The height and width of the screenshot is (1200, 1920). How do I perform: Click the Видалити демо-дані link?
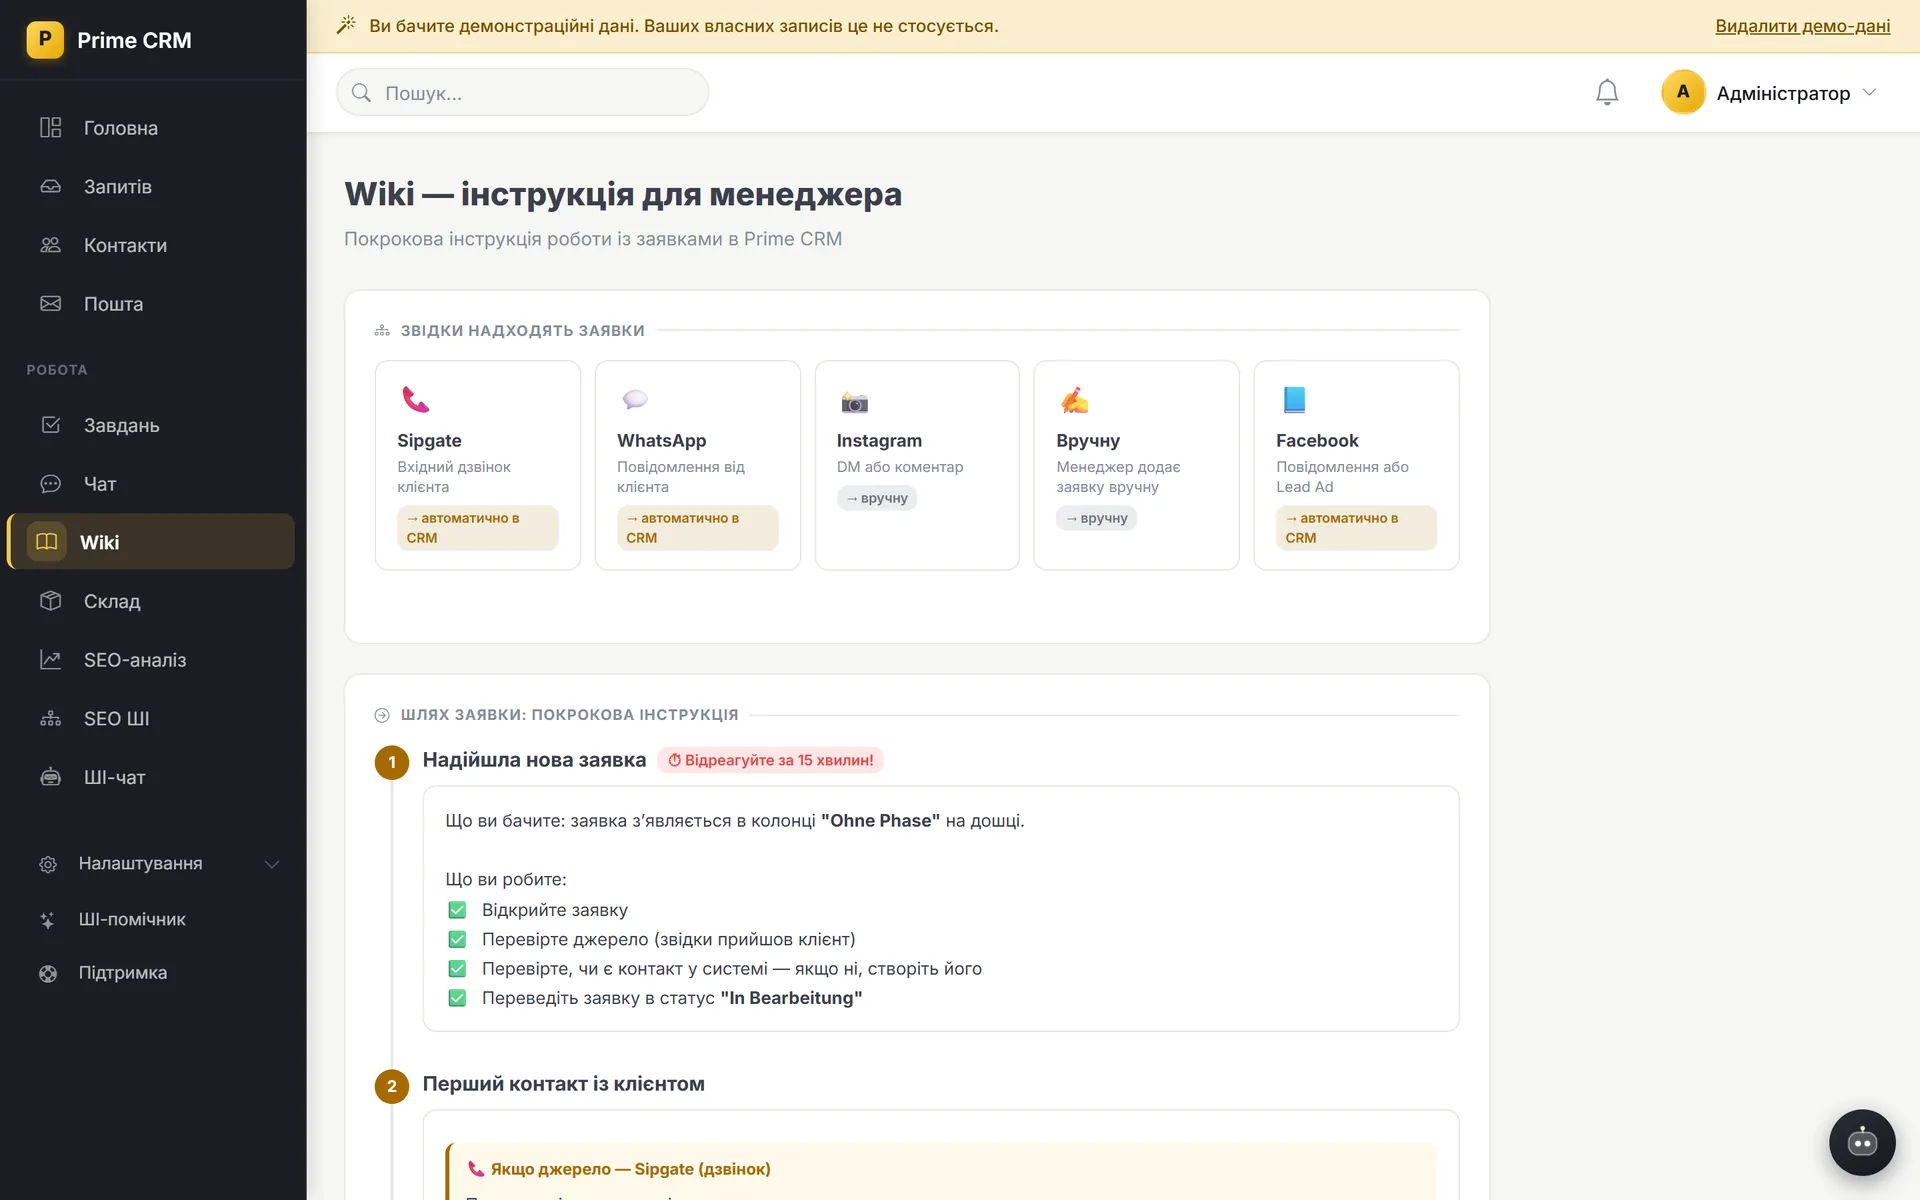tap(1802, 26)
